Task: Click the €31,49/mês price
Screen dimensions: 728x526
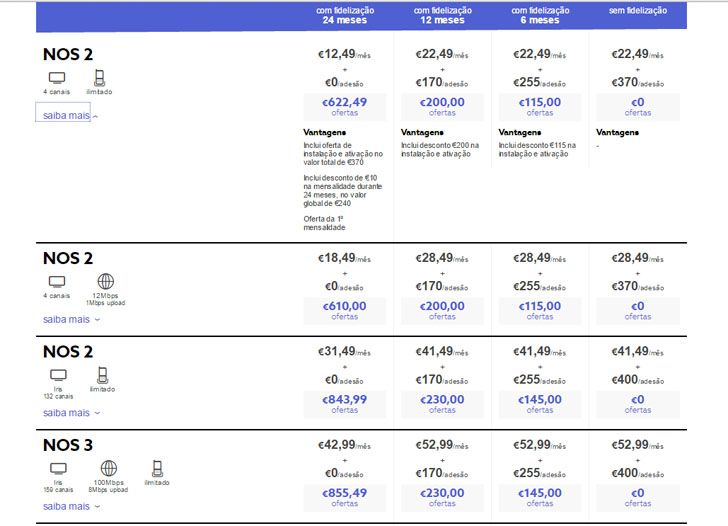Action: (344, 351)
